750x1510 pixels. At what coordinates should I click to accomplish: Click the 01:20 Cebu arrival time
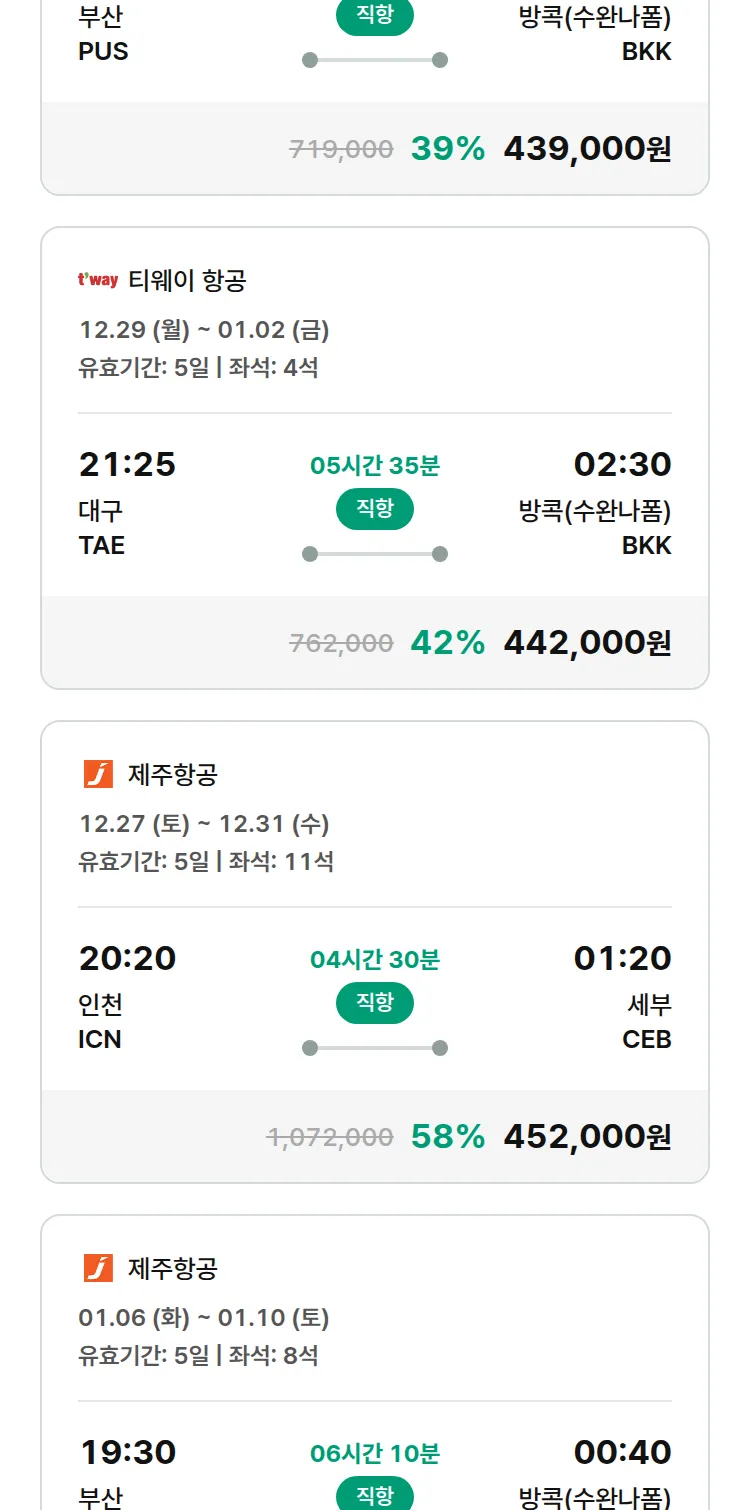[x=622, y=958]
